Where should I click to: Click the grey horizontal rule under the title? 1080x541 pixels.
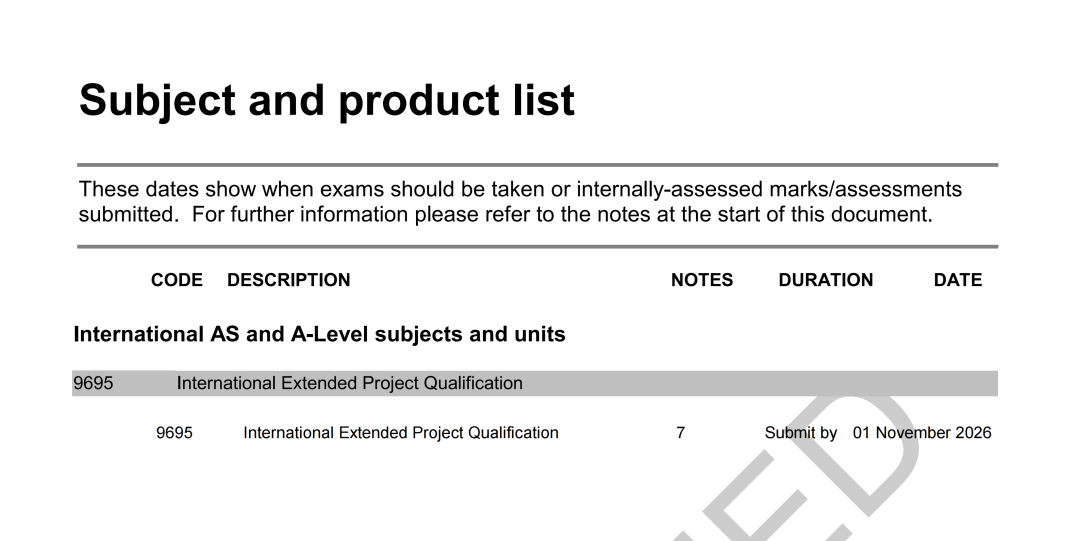[537, 165]
